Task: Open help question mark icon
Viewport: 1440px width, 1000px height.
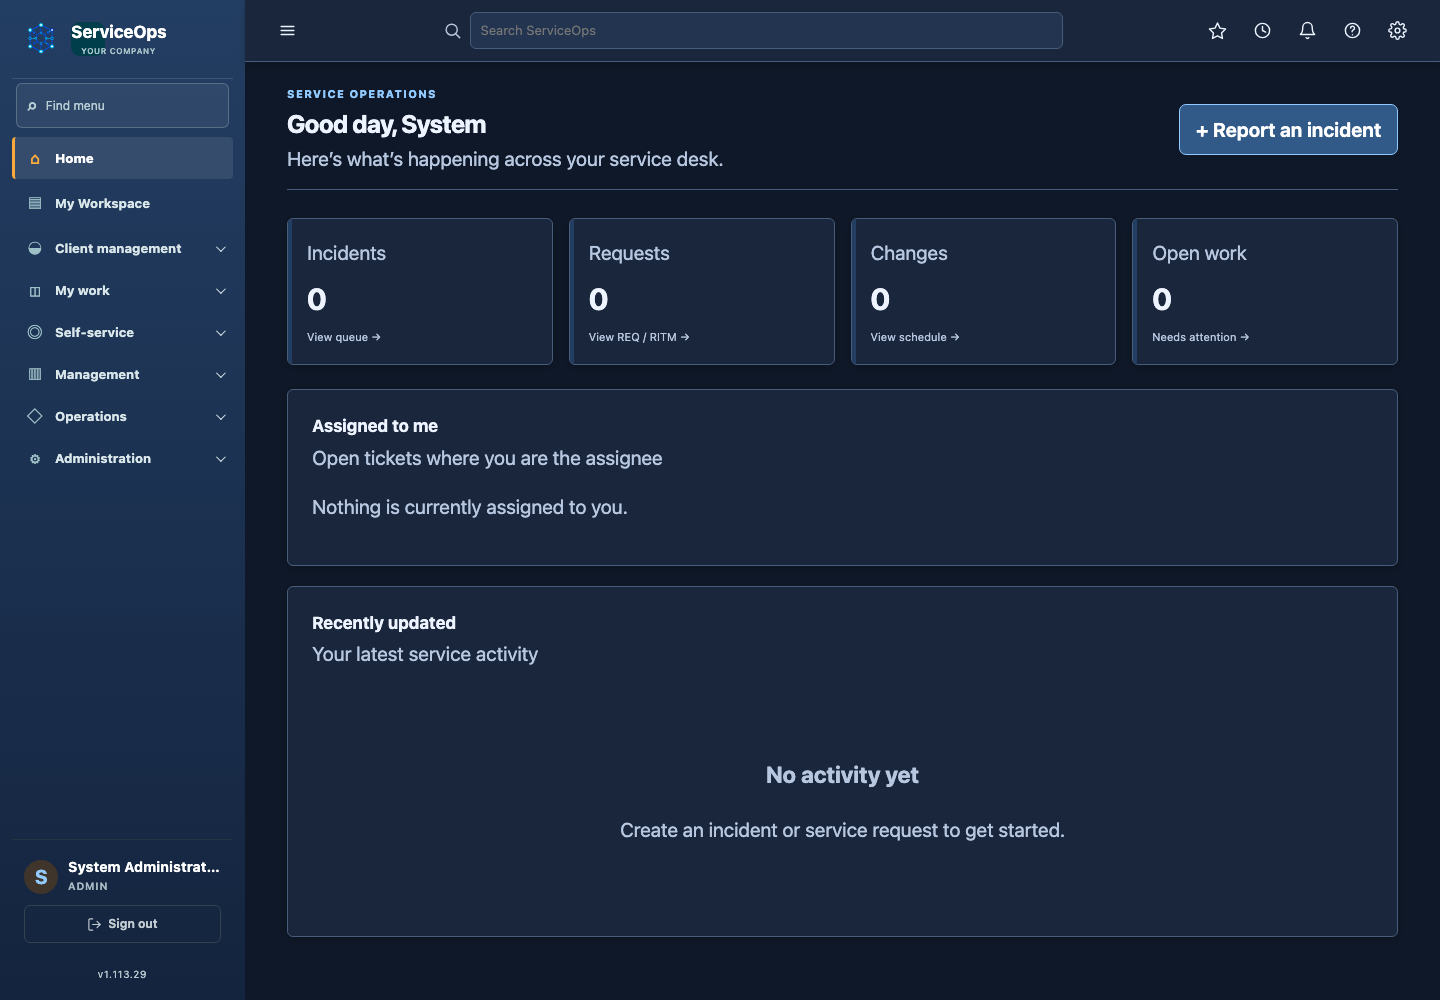Action: [x=1352, y=31]
